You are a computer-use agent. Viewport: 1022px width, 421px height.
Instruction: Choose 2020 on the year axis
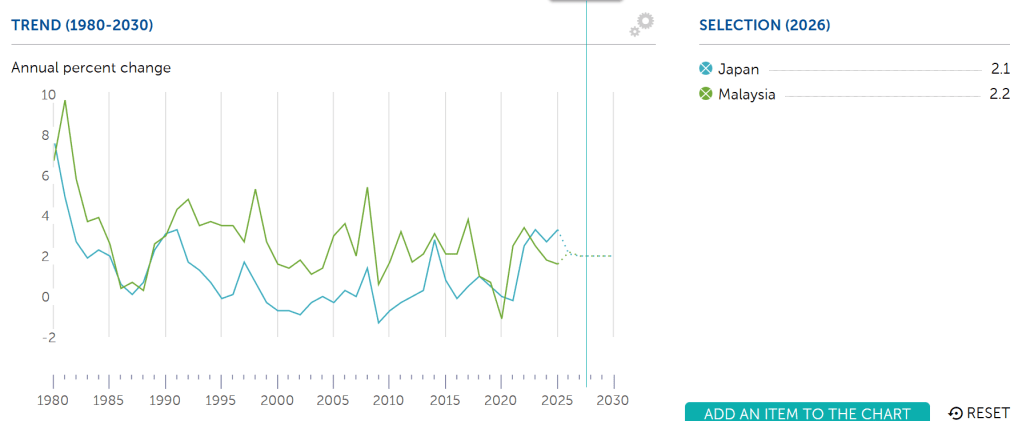[501, 400]
